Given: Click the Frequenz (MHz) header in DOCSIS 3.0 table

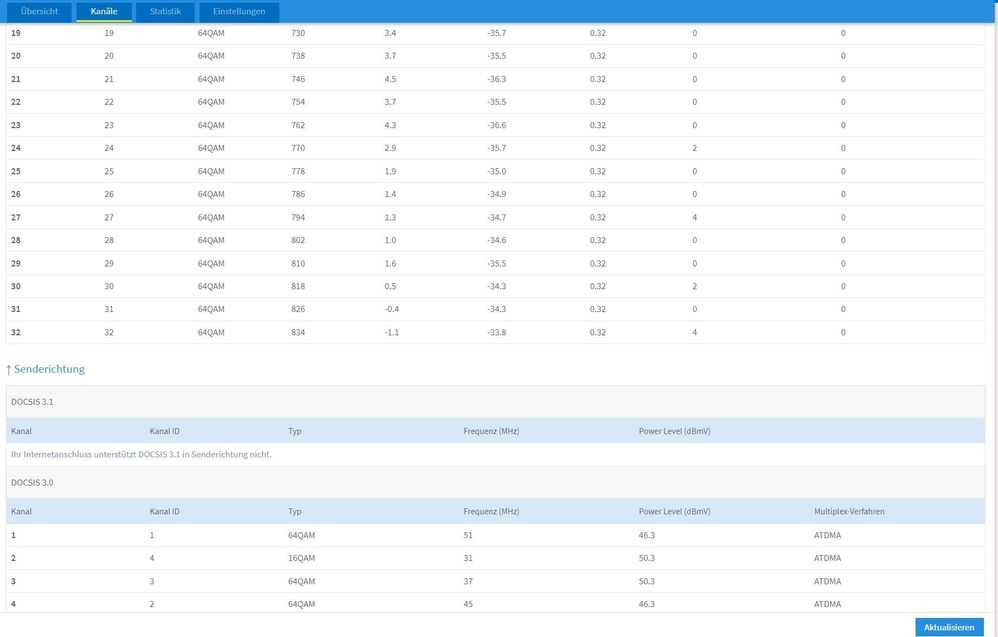Looking at the screenshot, I should click(491, 511).
